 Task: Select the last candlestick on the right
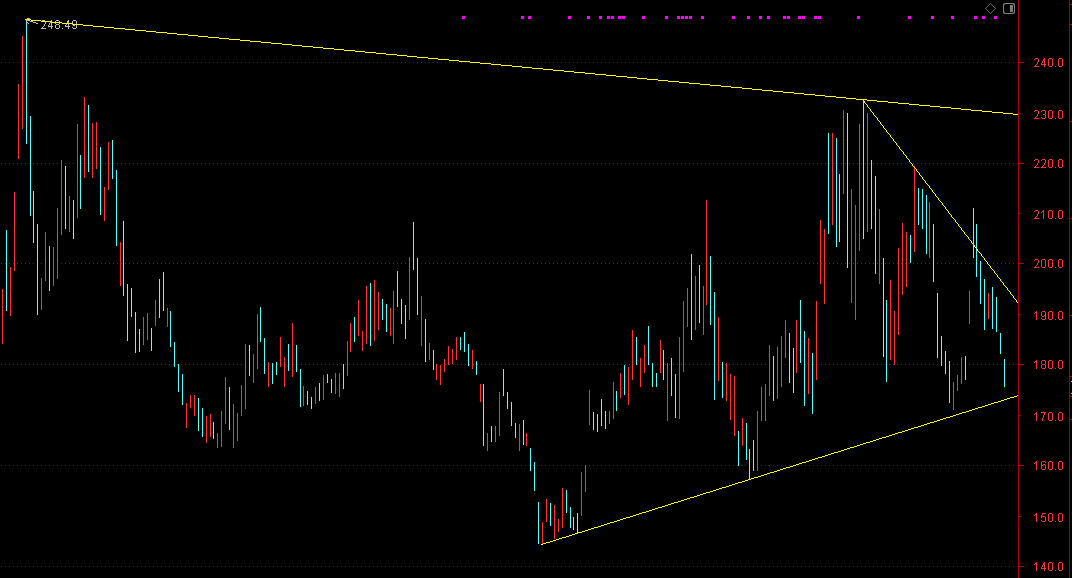pos(1004,373)
